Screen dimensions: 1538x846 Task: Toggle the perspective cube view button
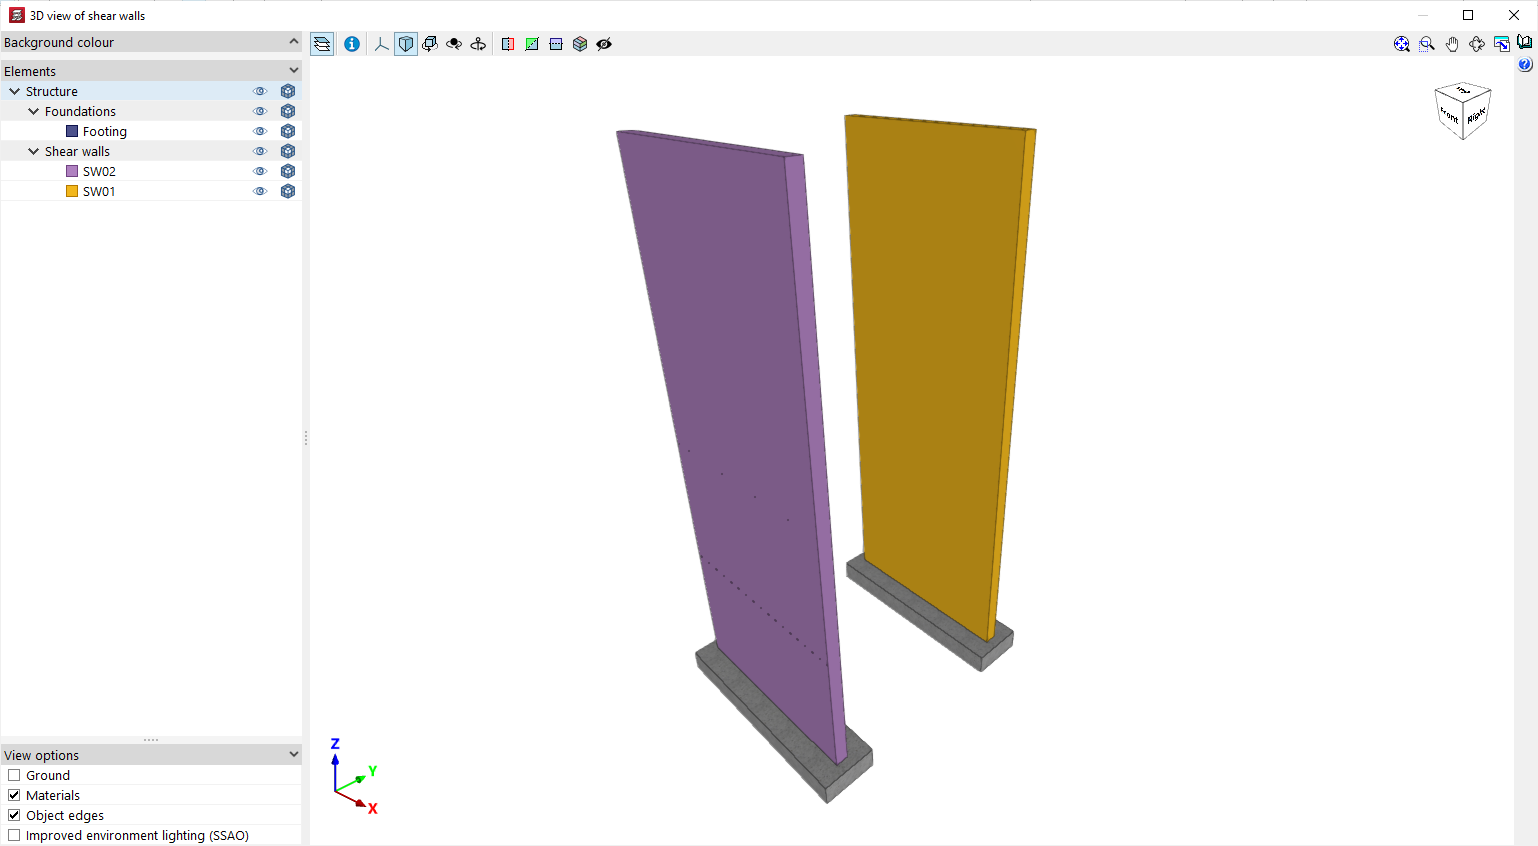coord(406,44)
